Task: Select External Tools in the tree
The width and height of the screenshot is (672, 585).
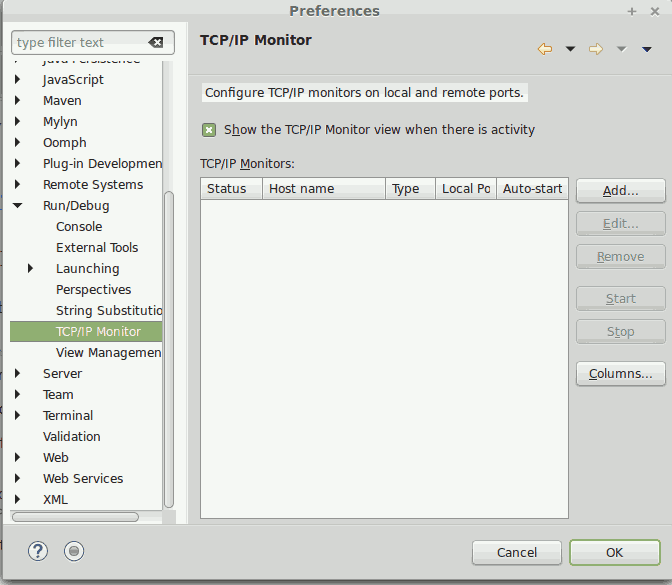Action: coord(97,248)
